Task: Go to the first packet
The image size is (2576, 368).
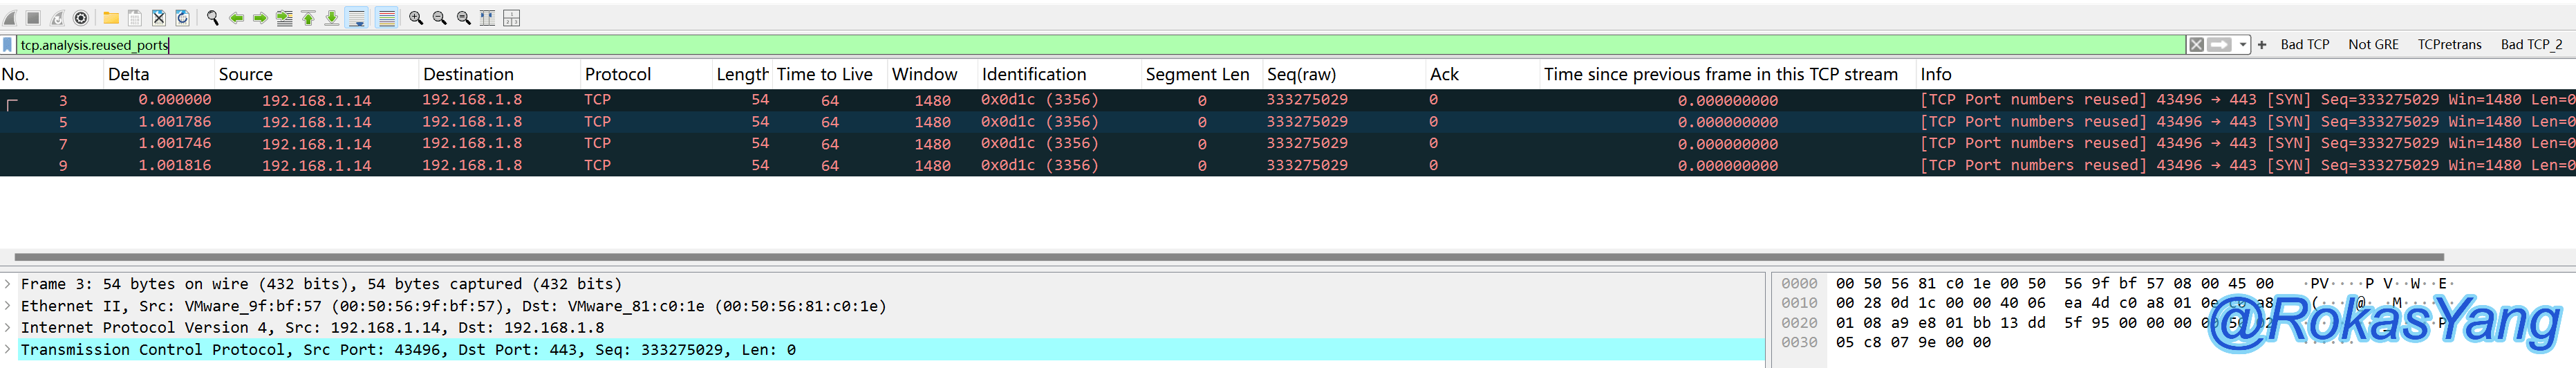Action: click(x=308, y=18)
